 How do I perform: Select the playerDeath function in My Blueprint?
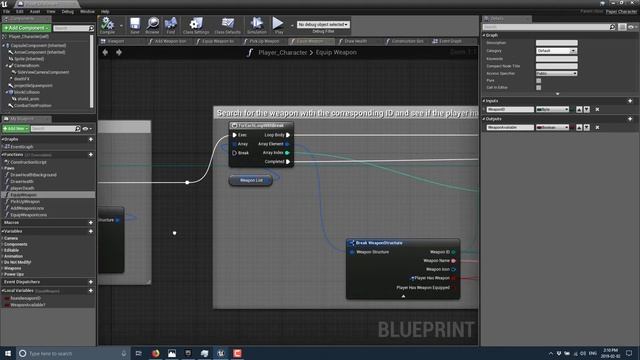click(x=22, y=188)
